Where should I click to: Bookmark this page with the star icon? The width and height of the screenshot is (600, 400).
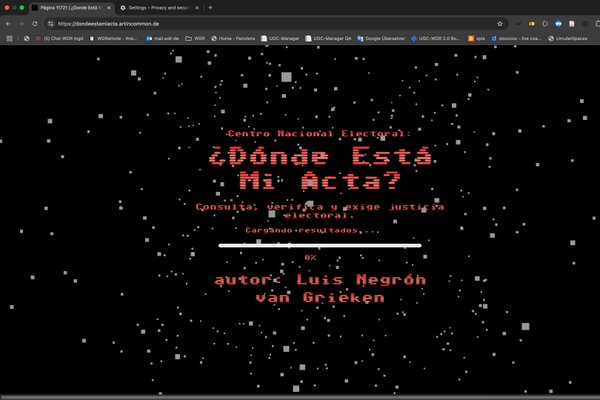[499, 23]
